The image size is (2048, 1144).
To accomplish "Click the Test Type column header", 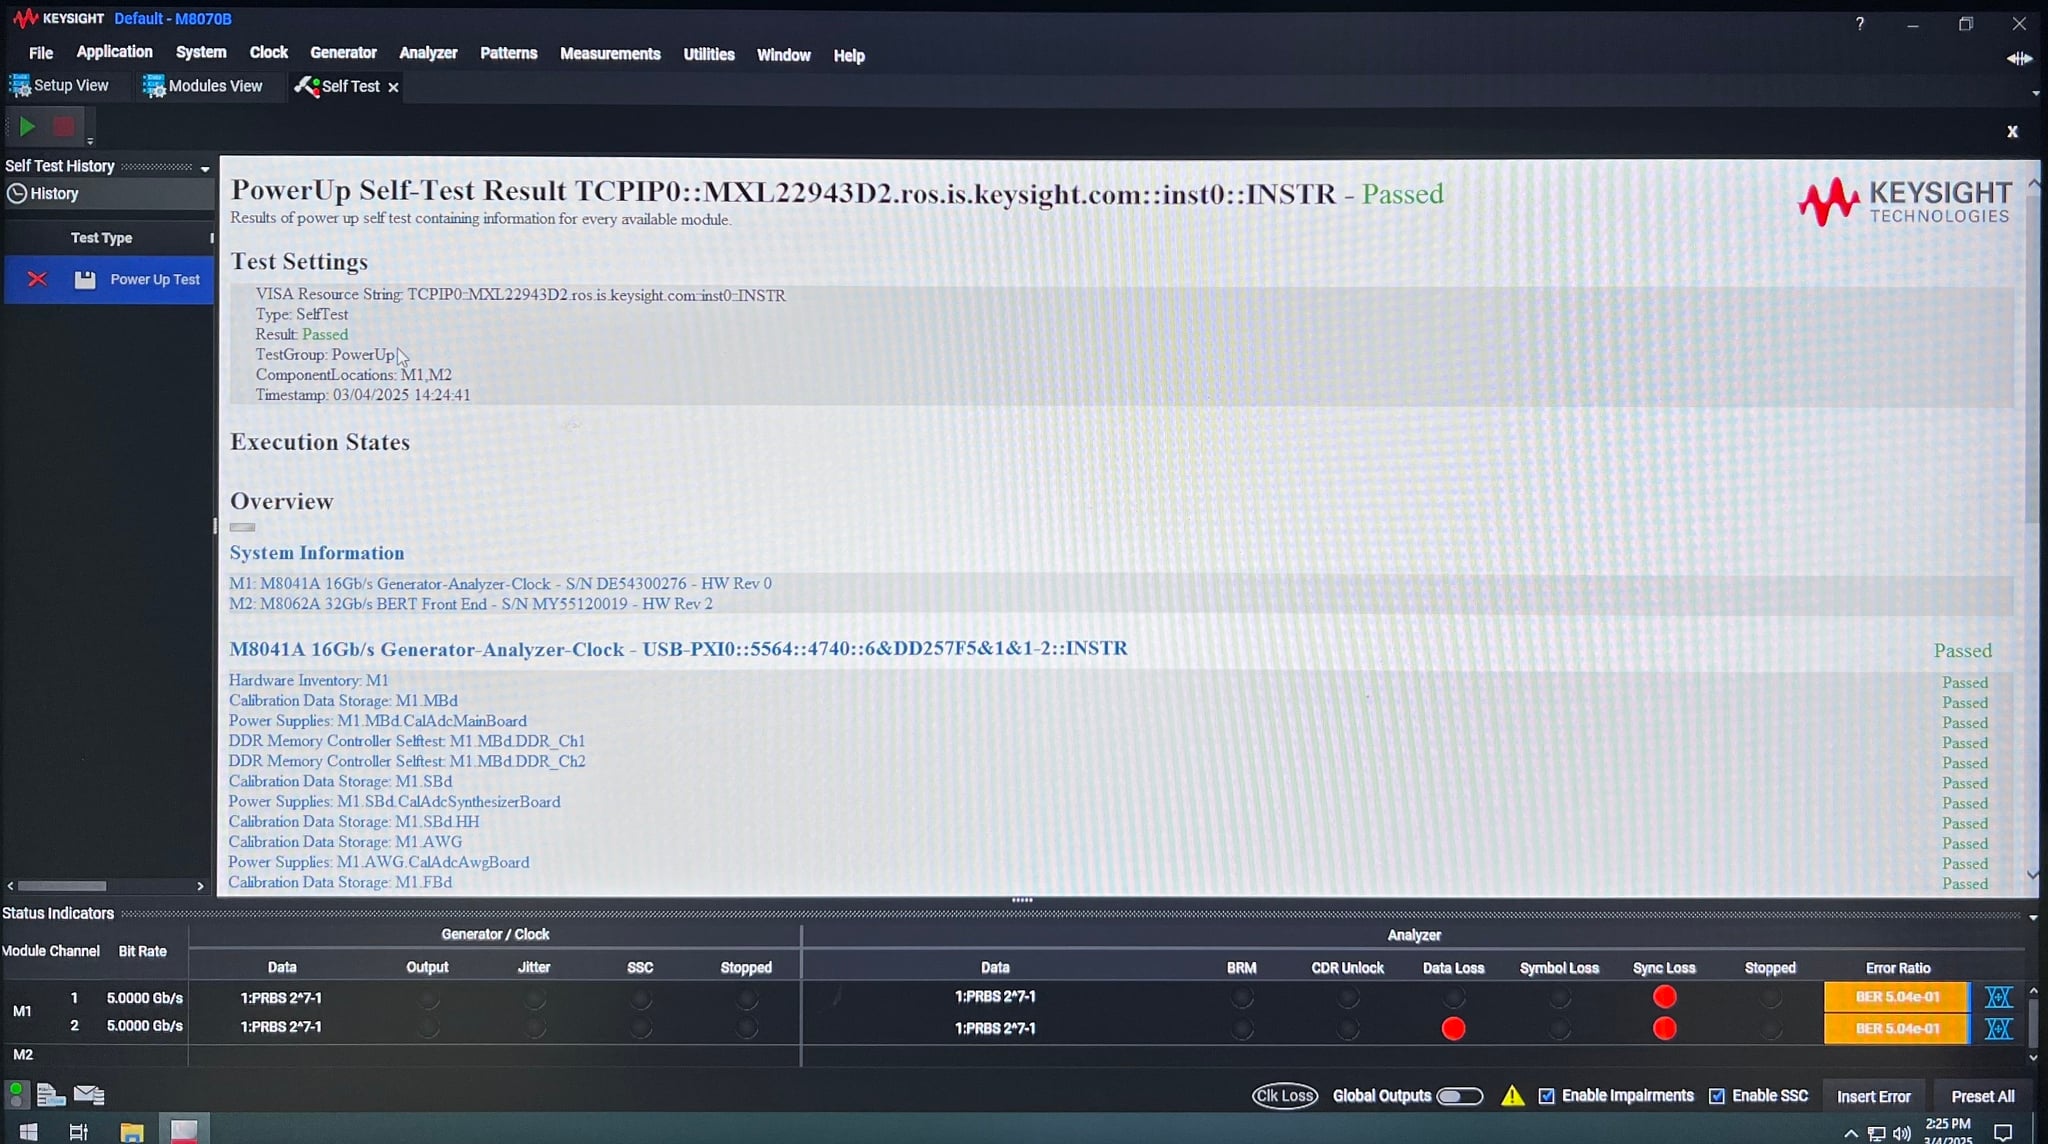I will click(101, 238).
